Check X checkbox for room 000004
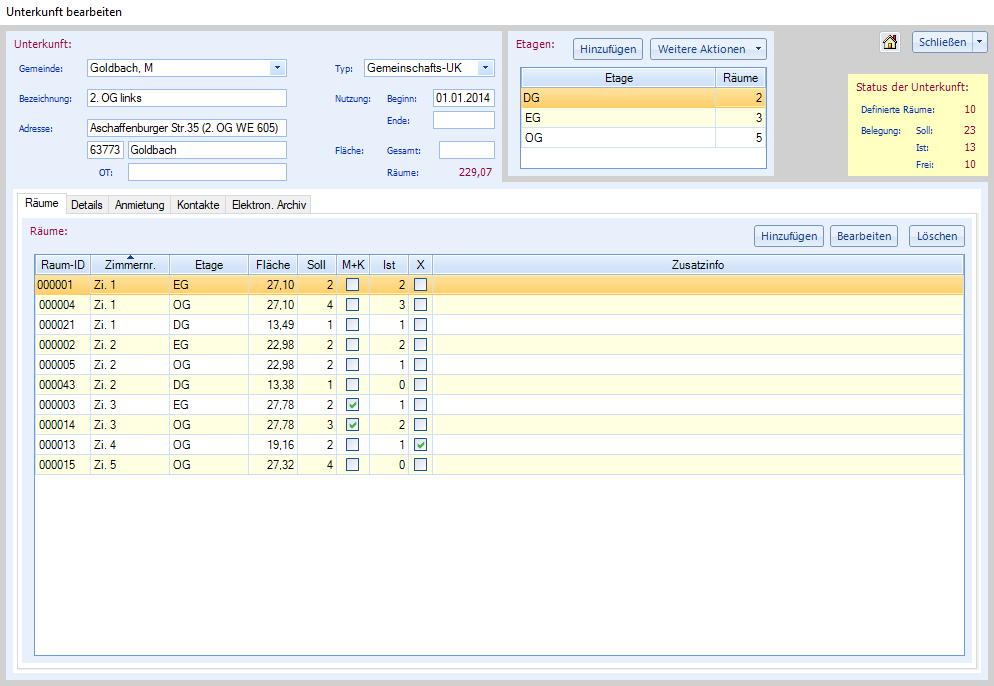 click(420, 305)
